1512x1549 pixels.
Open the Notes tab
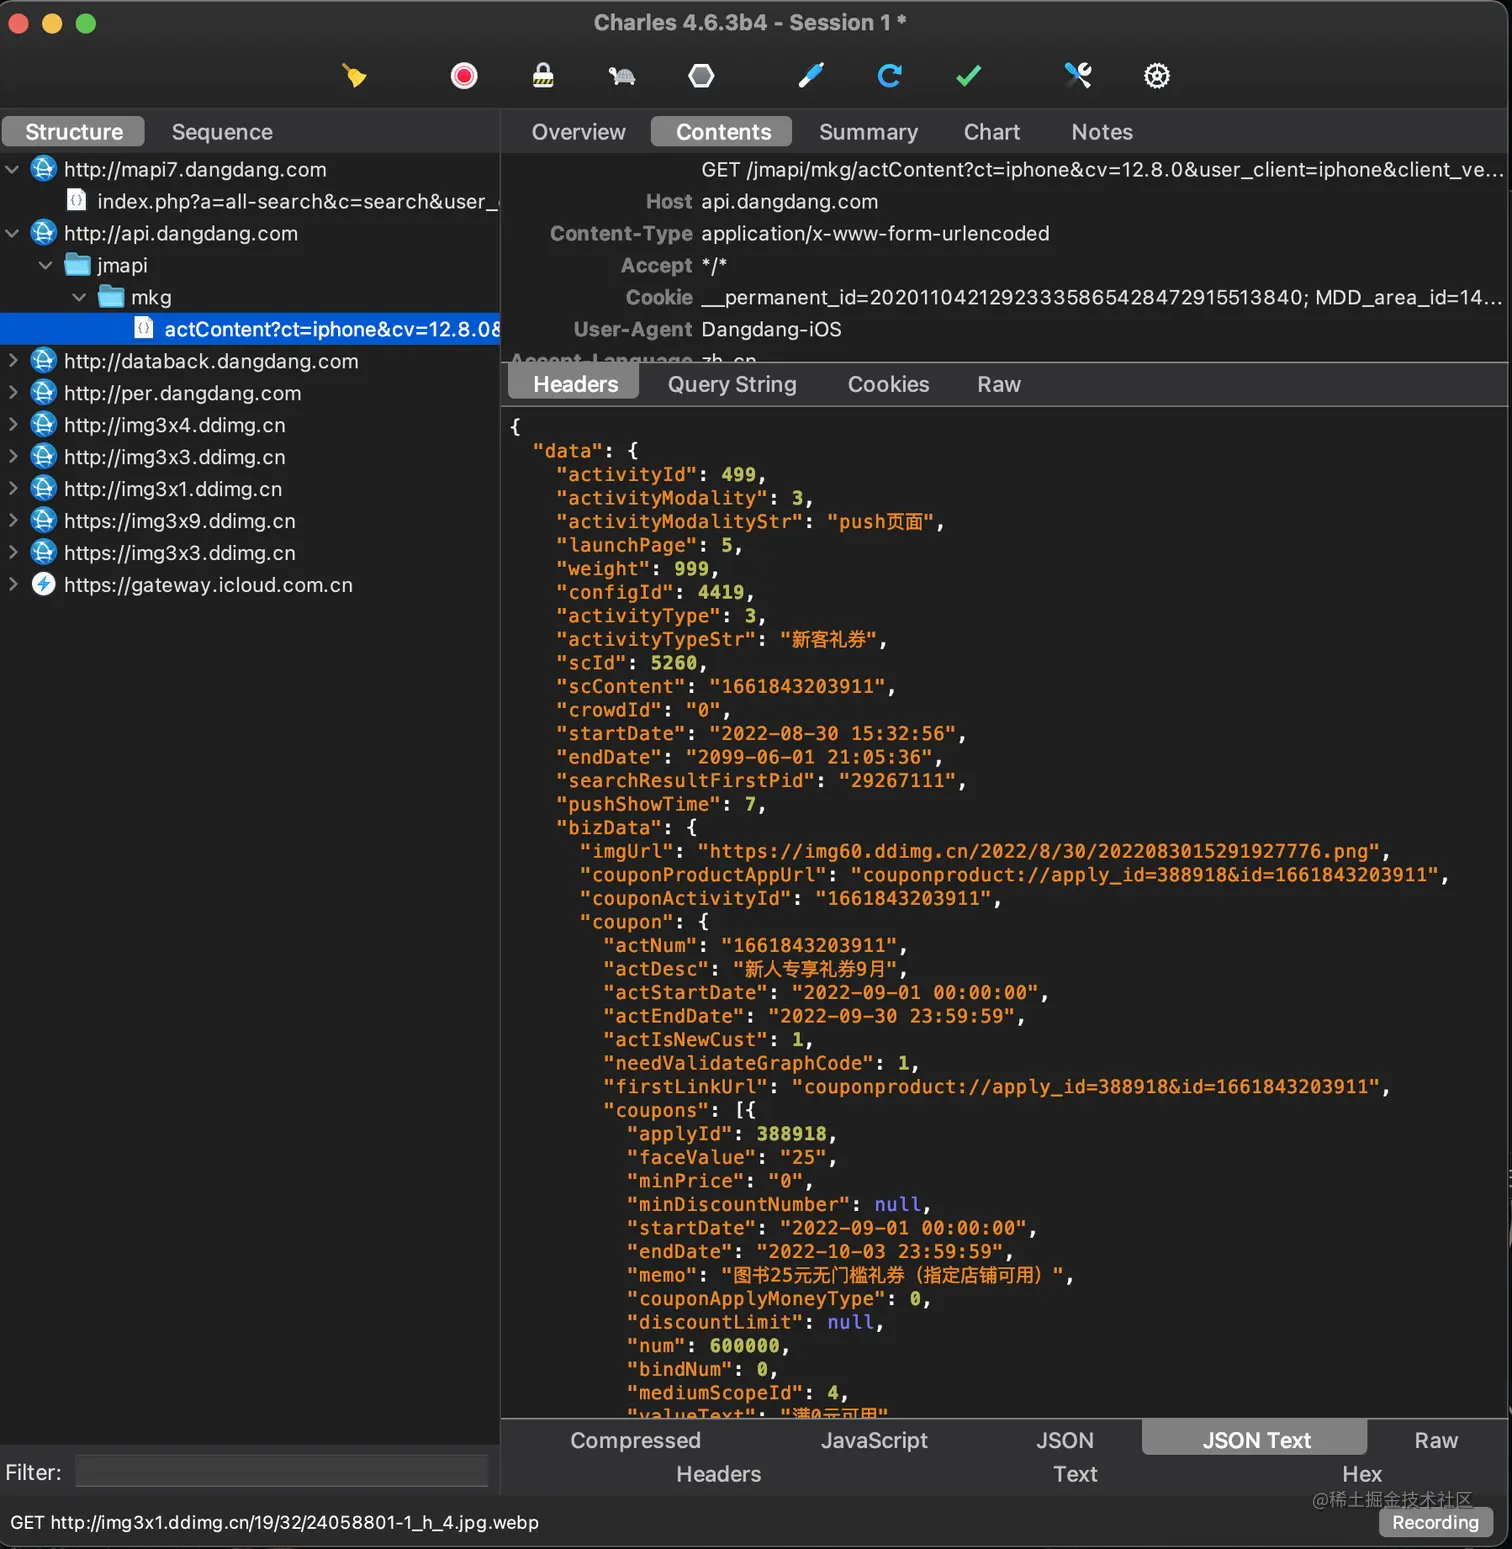point(1102,132)
